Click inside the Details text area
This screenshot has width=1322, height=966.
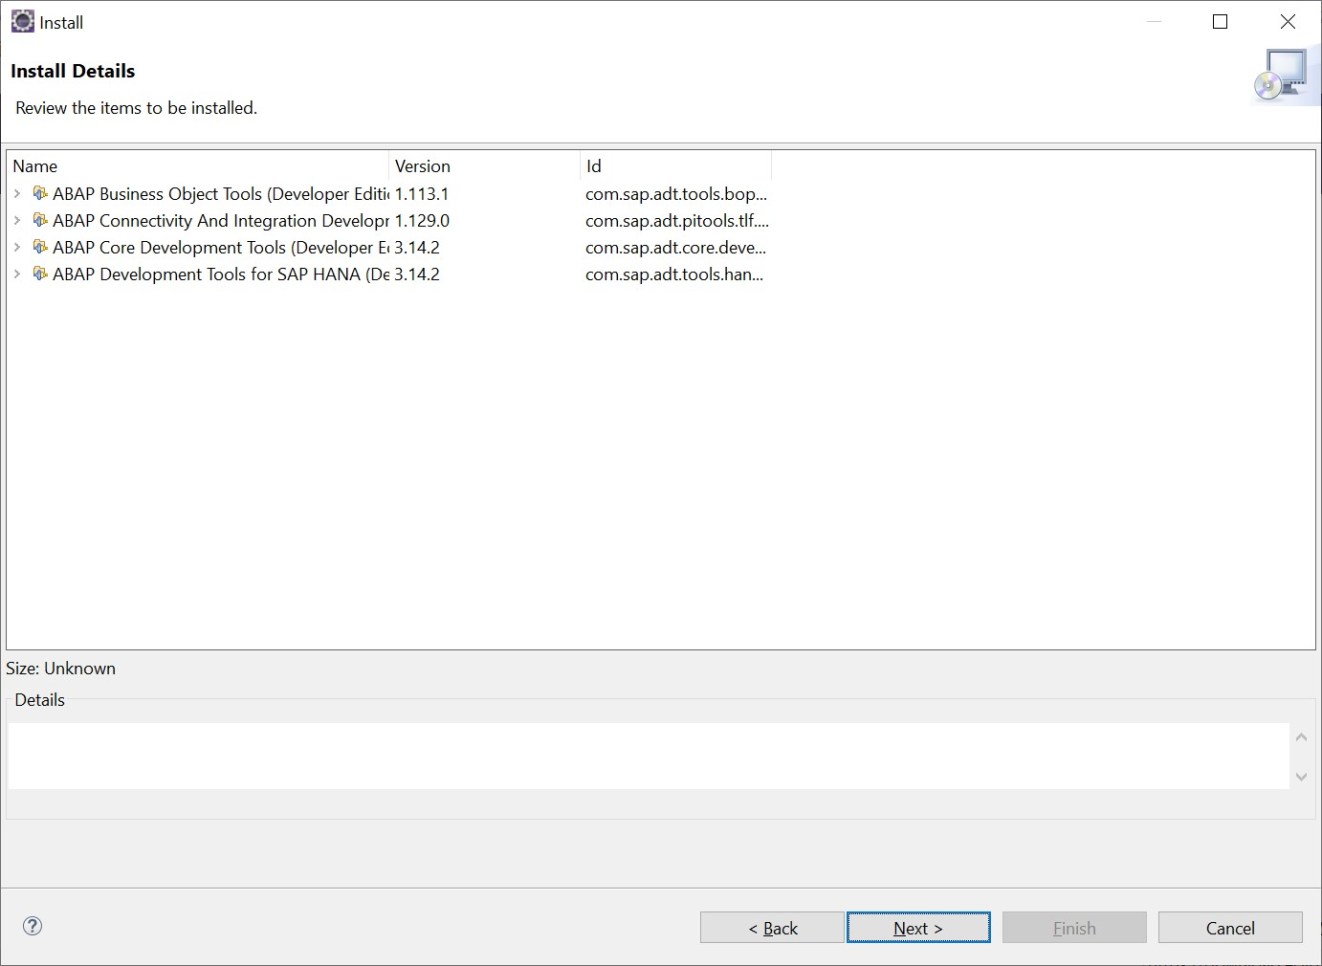coord(647,755)
